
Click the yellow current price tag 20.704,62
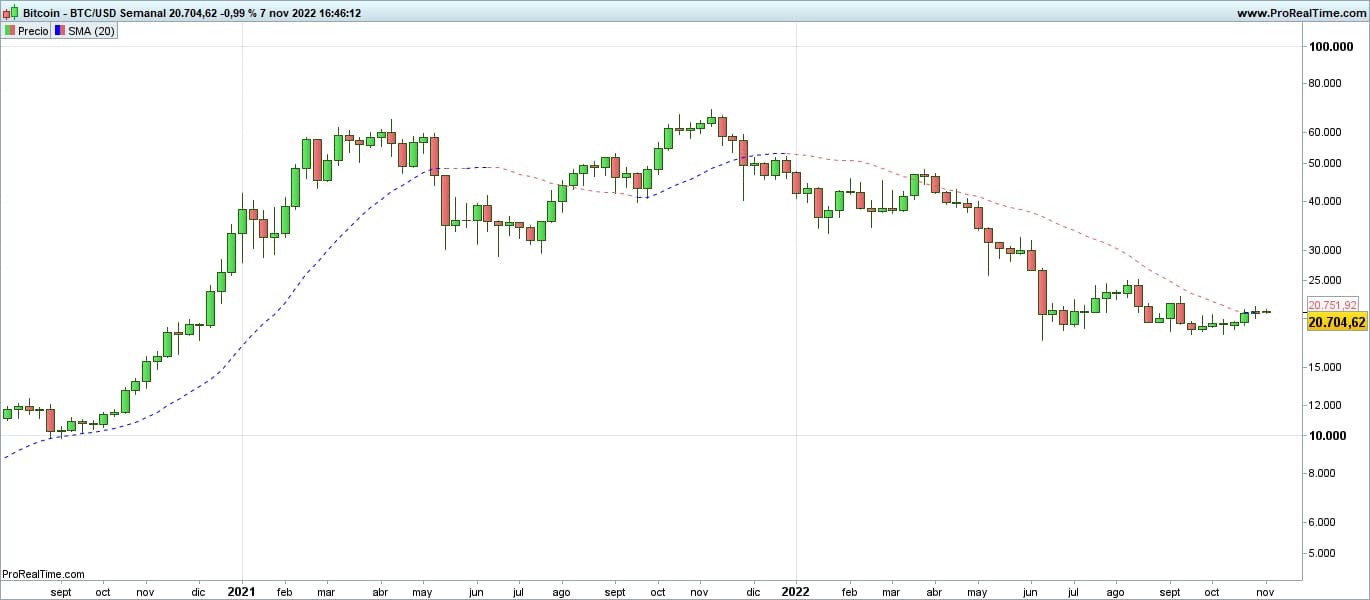coord(1336,322)
